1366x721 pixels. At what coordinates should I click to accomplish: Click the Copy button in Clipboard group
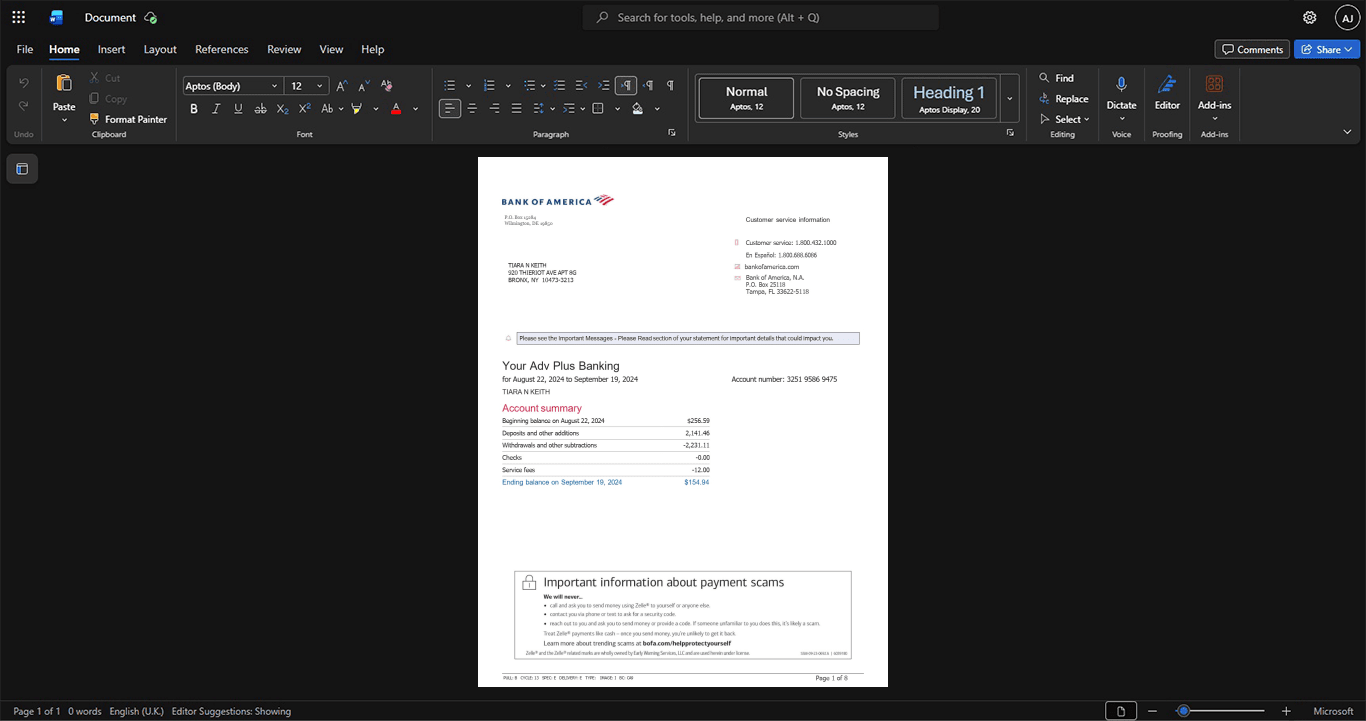[x=108, y=98]
